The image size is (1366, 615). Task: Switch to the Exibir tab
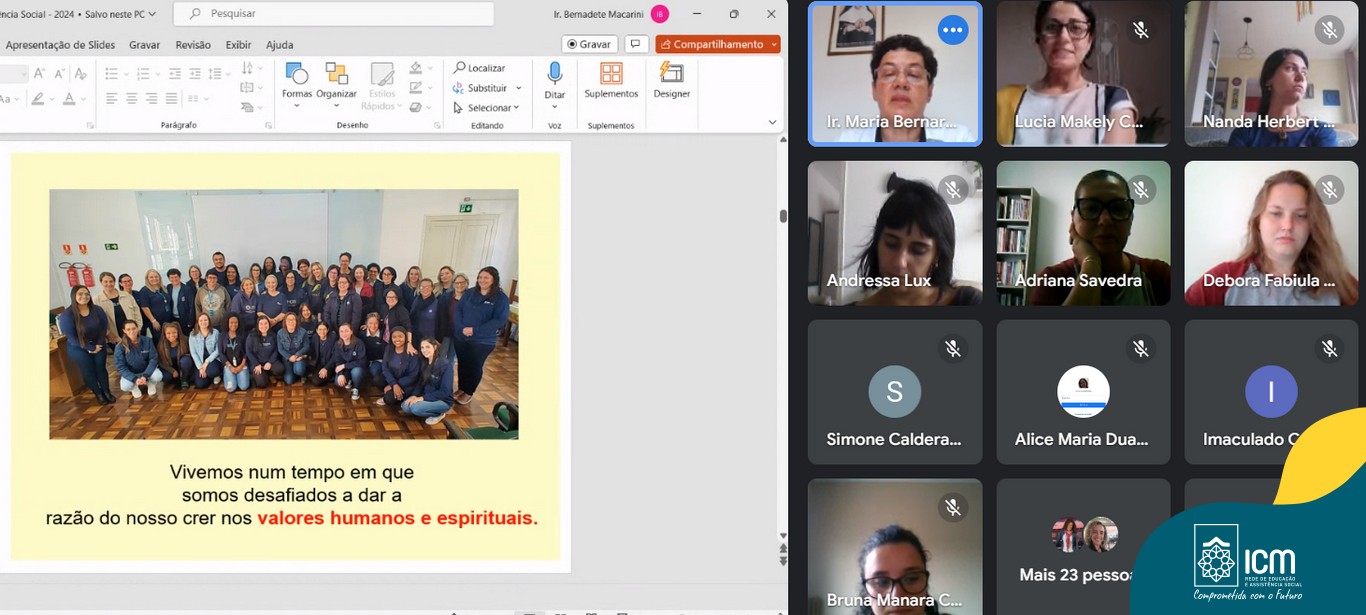click(238, 45)
